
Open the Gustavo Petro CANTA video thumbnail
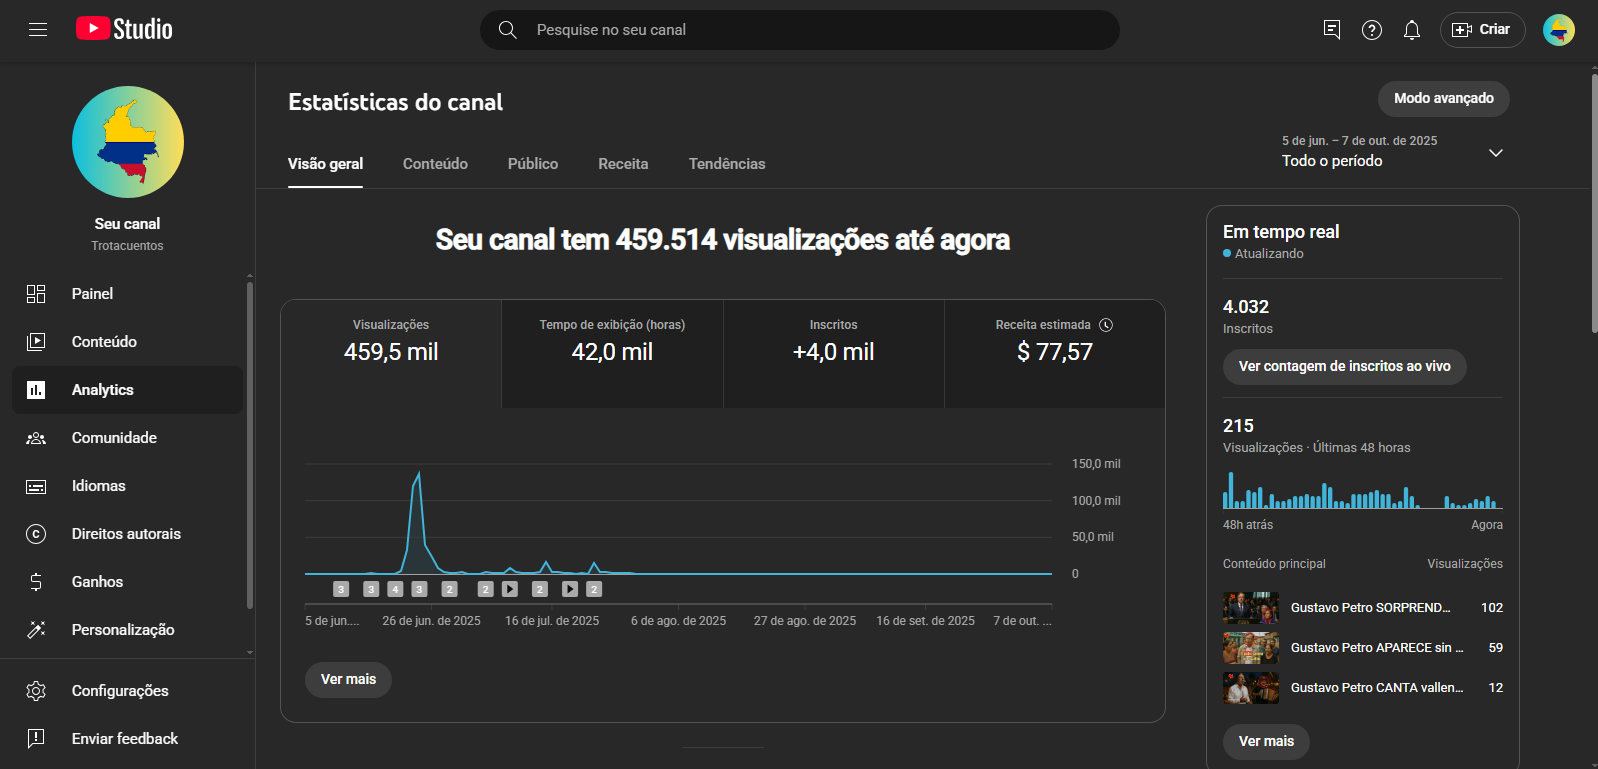point(1251,688)
